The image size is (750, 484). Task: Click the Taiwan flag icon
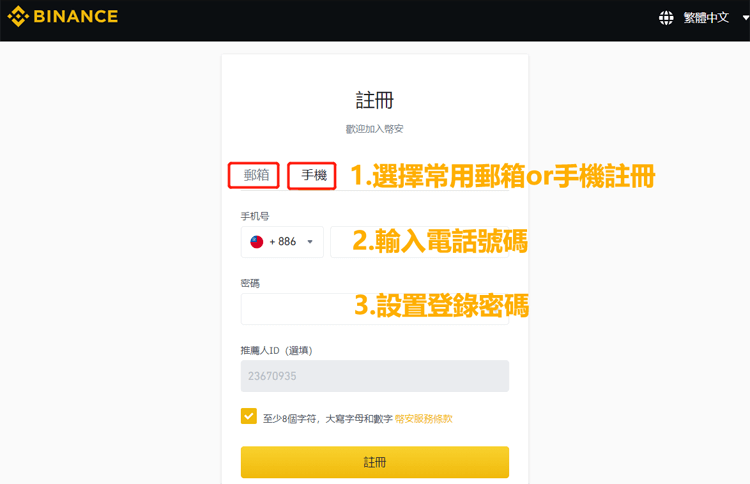pyautogui.click(x=257, y=242)
